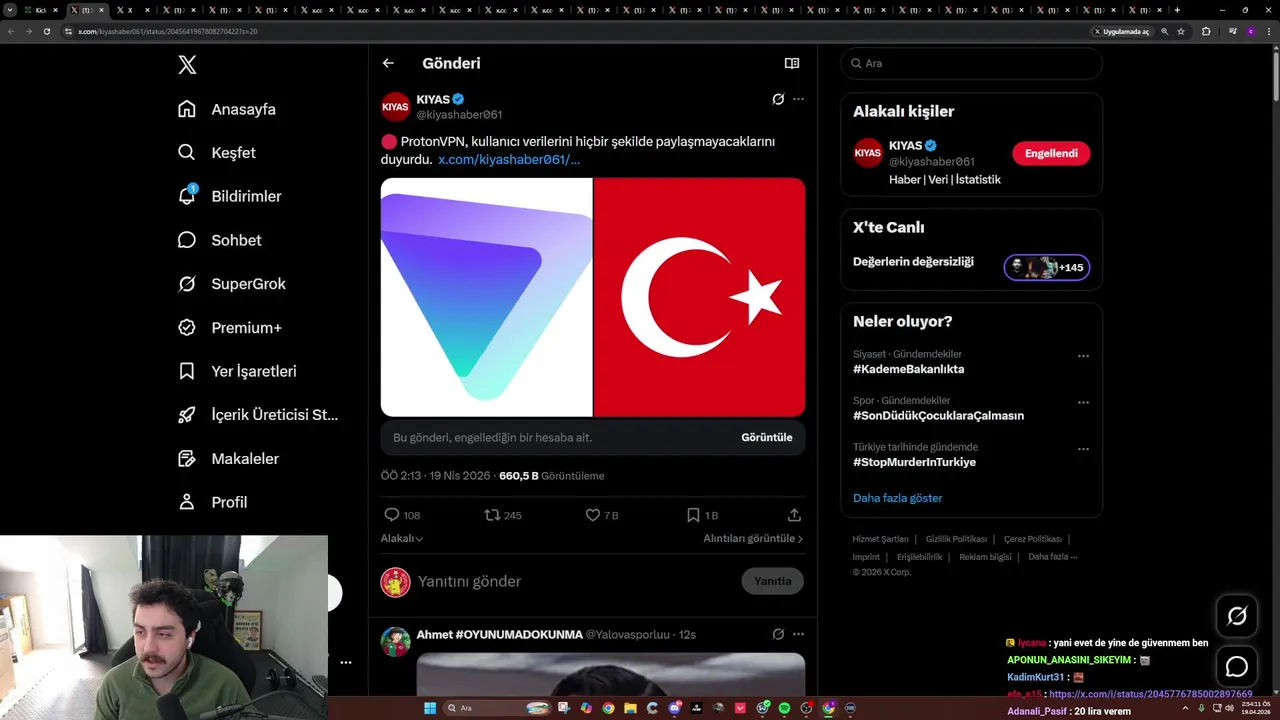Click the Ara search box on X
Viewport: 1280px width, 720px height.
tap(971, 63)
